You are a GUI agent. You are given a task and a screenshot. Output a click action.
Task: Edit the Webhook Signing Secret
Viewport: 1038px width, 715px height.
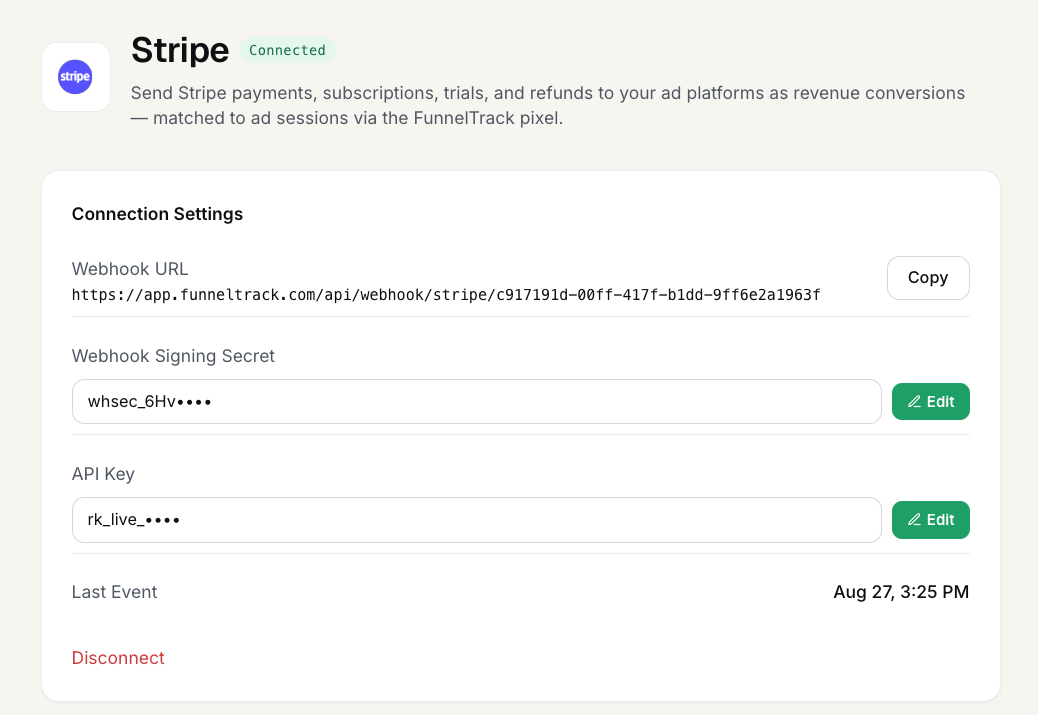pos(930,402)
